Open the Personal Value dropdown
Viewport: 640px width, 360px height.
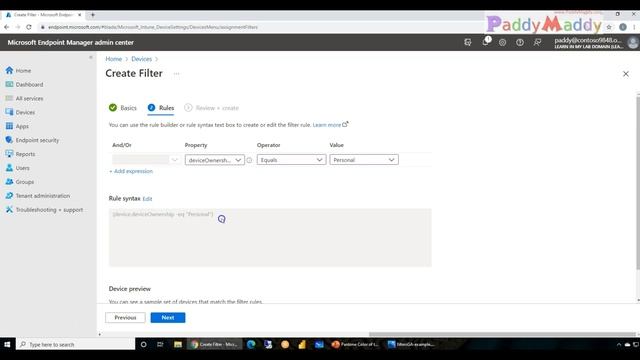[x=364, y=160]
